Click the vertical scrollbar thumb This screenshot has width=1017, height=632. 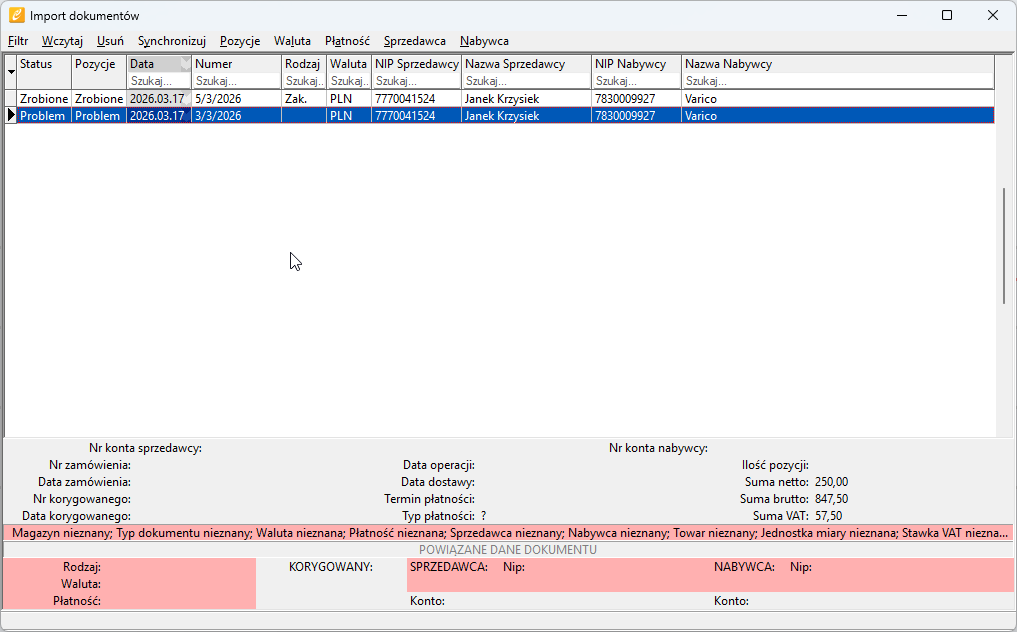pos(1004,245)
